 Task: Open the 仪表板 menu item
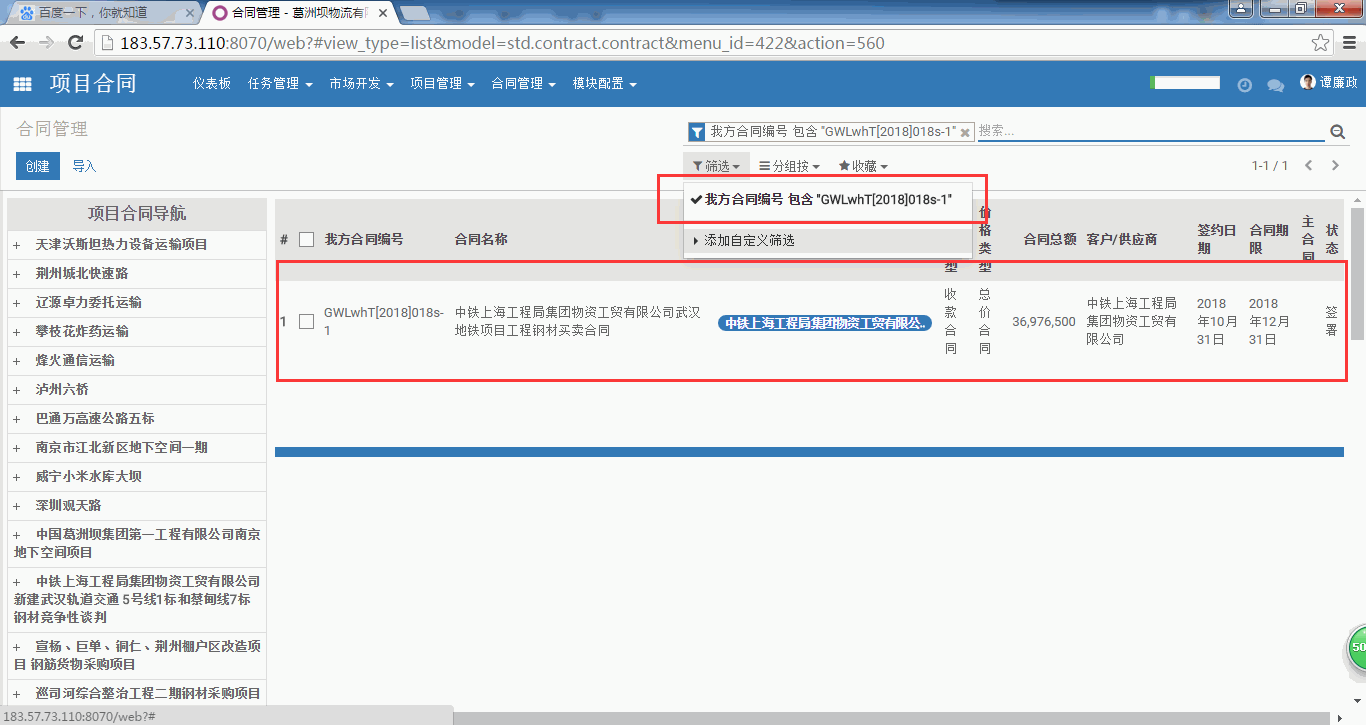(x=212, y=84)
